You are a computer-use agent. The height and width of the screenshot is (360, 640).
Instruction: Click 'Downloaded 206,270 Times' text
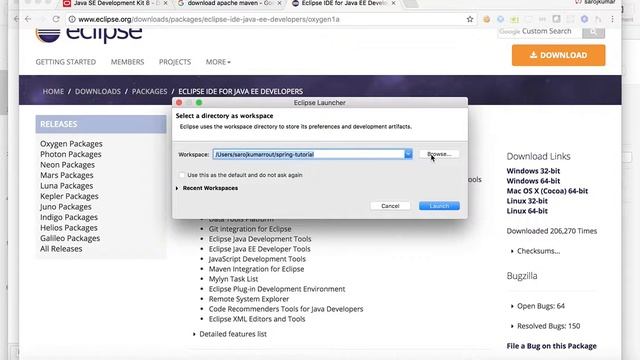click(551, 231)
